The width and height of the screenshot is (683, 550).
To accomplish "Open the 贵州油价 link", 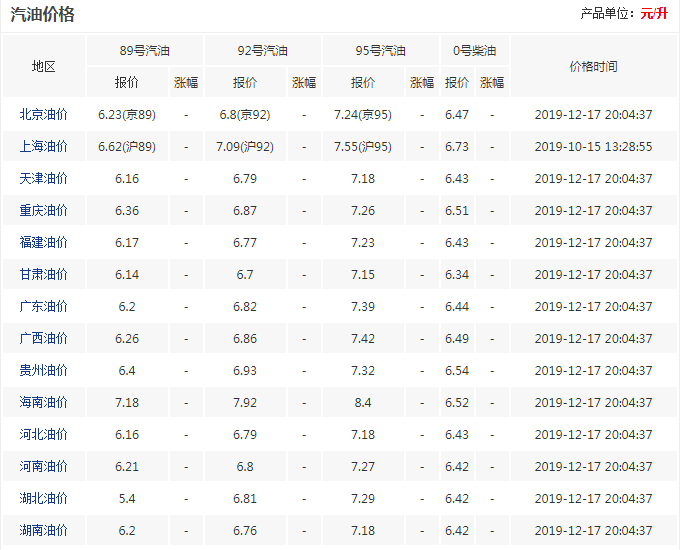I will coord(44,370).
